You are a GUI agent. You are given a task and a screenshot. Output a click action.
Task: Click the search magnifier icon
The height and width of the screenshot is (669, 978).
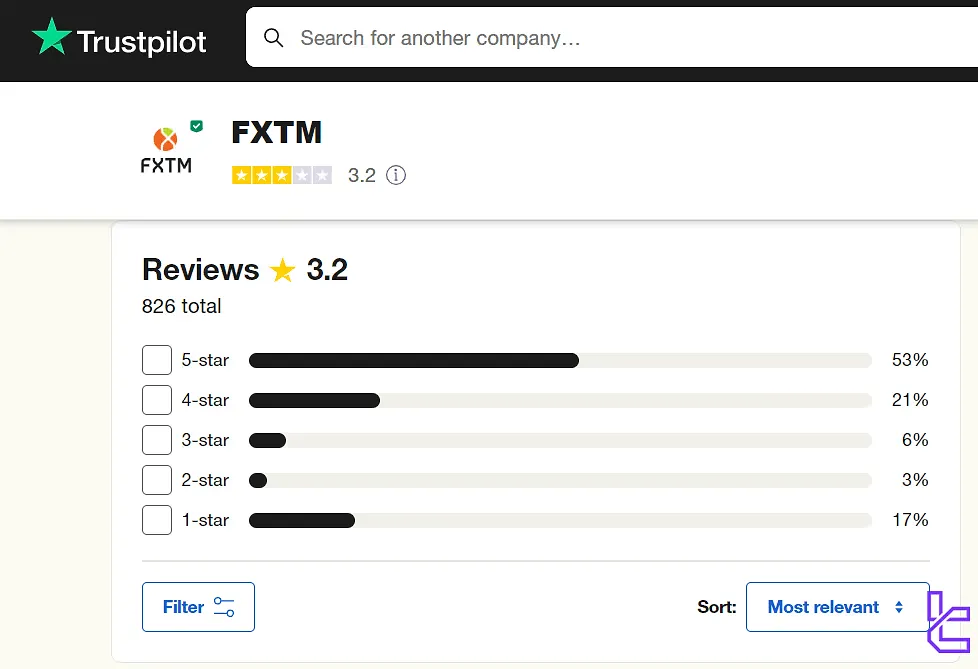pyautogui.click(x=273, y=38)
